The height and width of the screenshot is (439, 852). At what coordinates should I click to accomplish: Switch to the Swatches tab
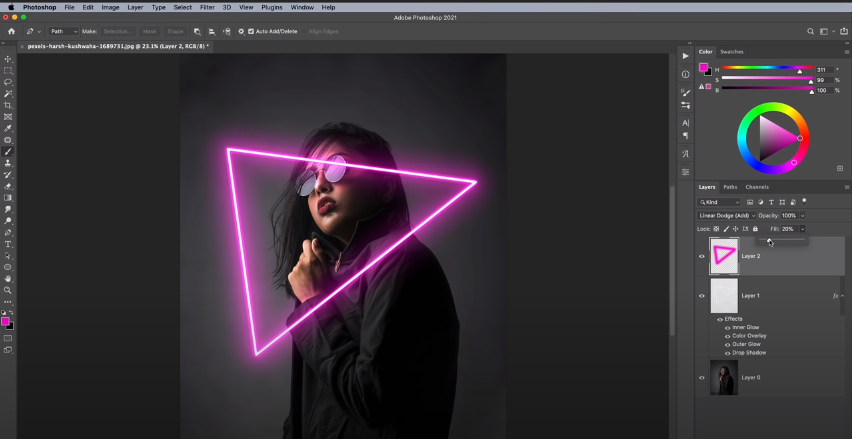click(732, 51)
